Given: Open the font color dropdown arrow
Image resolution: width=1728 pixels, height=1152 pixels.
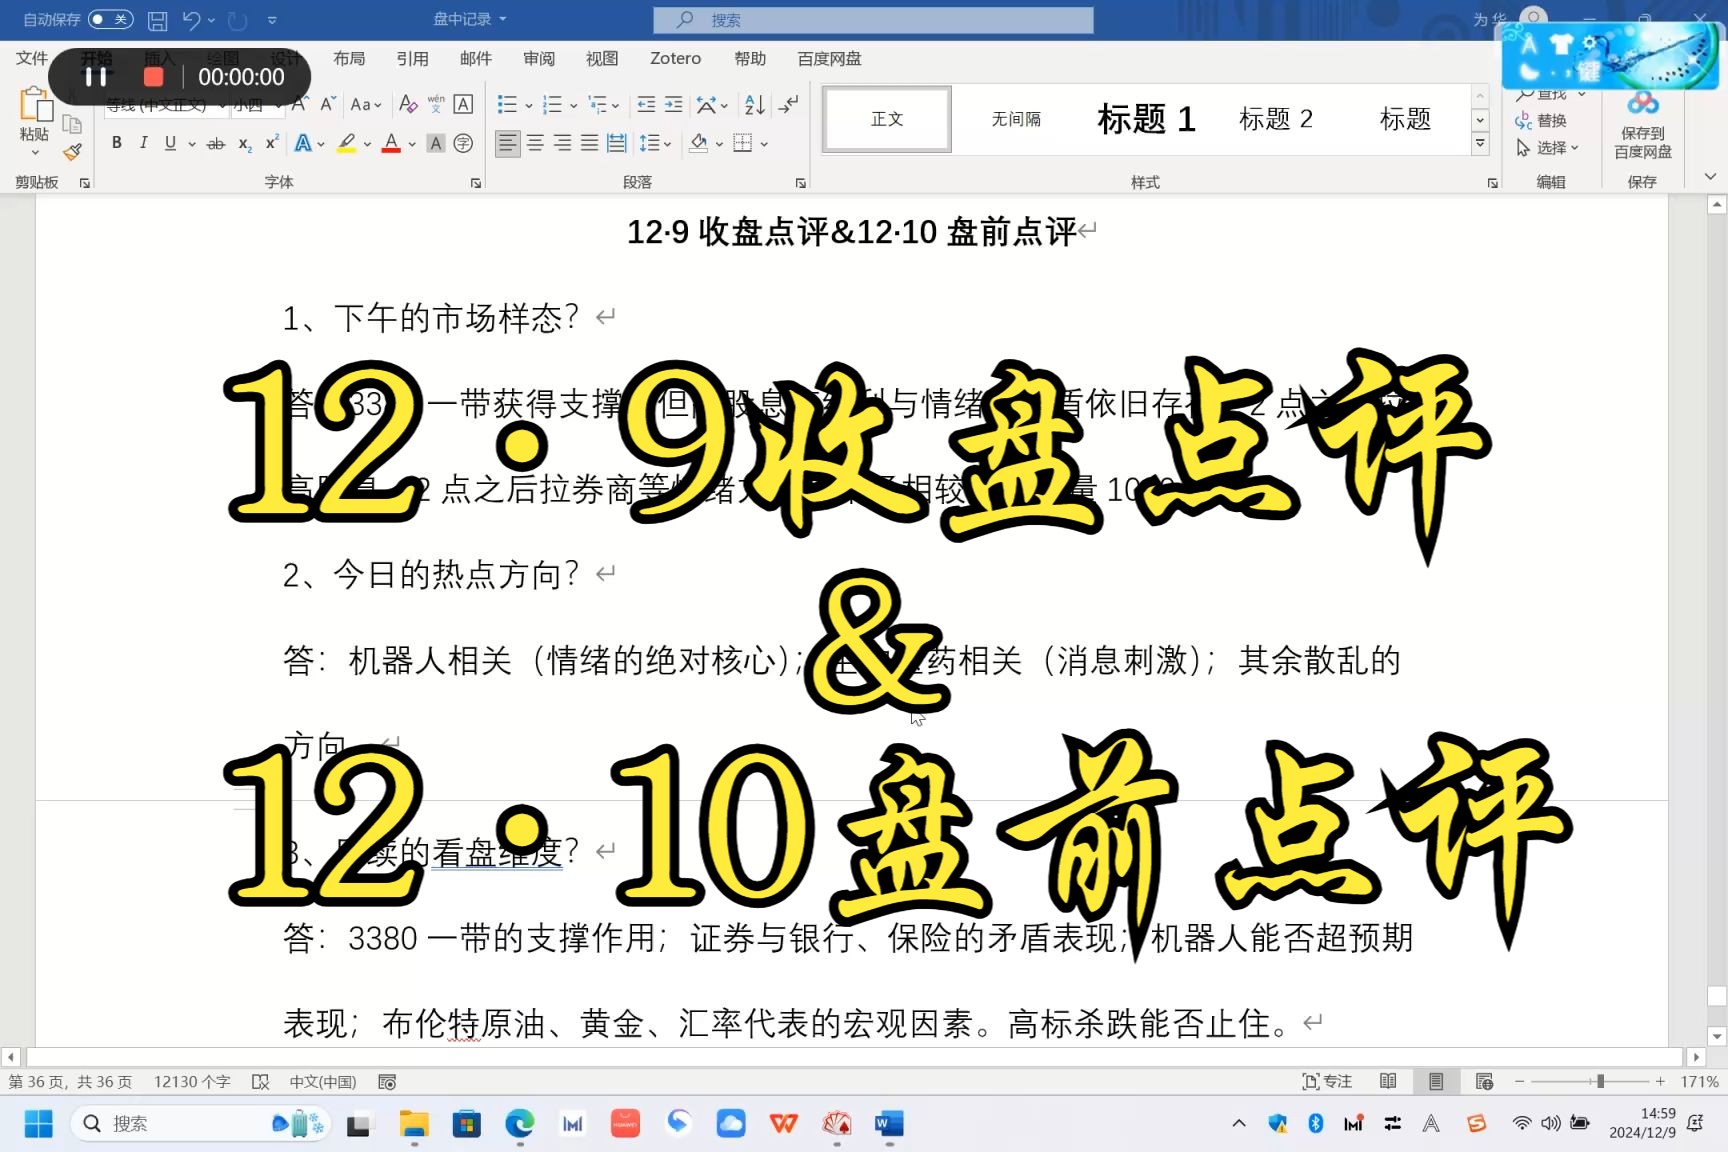Looking at the screenshot, I should click(x=413, y=144).
